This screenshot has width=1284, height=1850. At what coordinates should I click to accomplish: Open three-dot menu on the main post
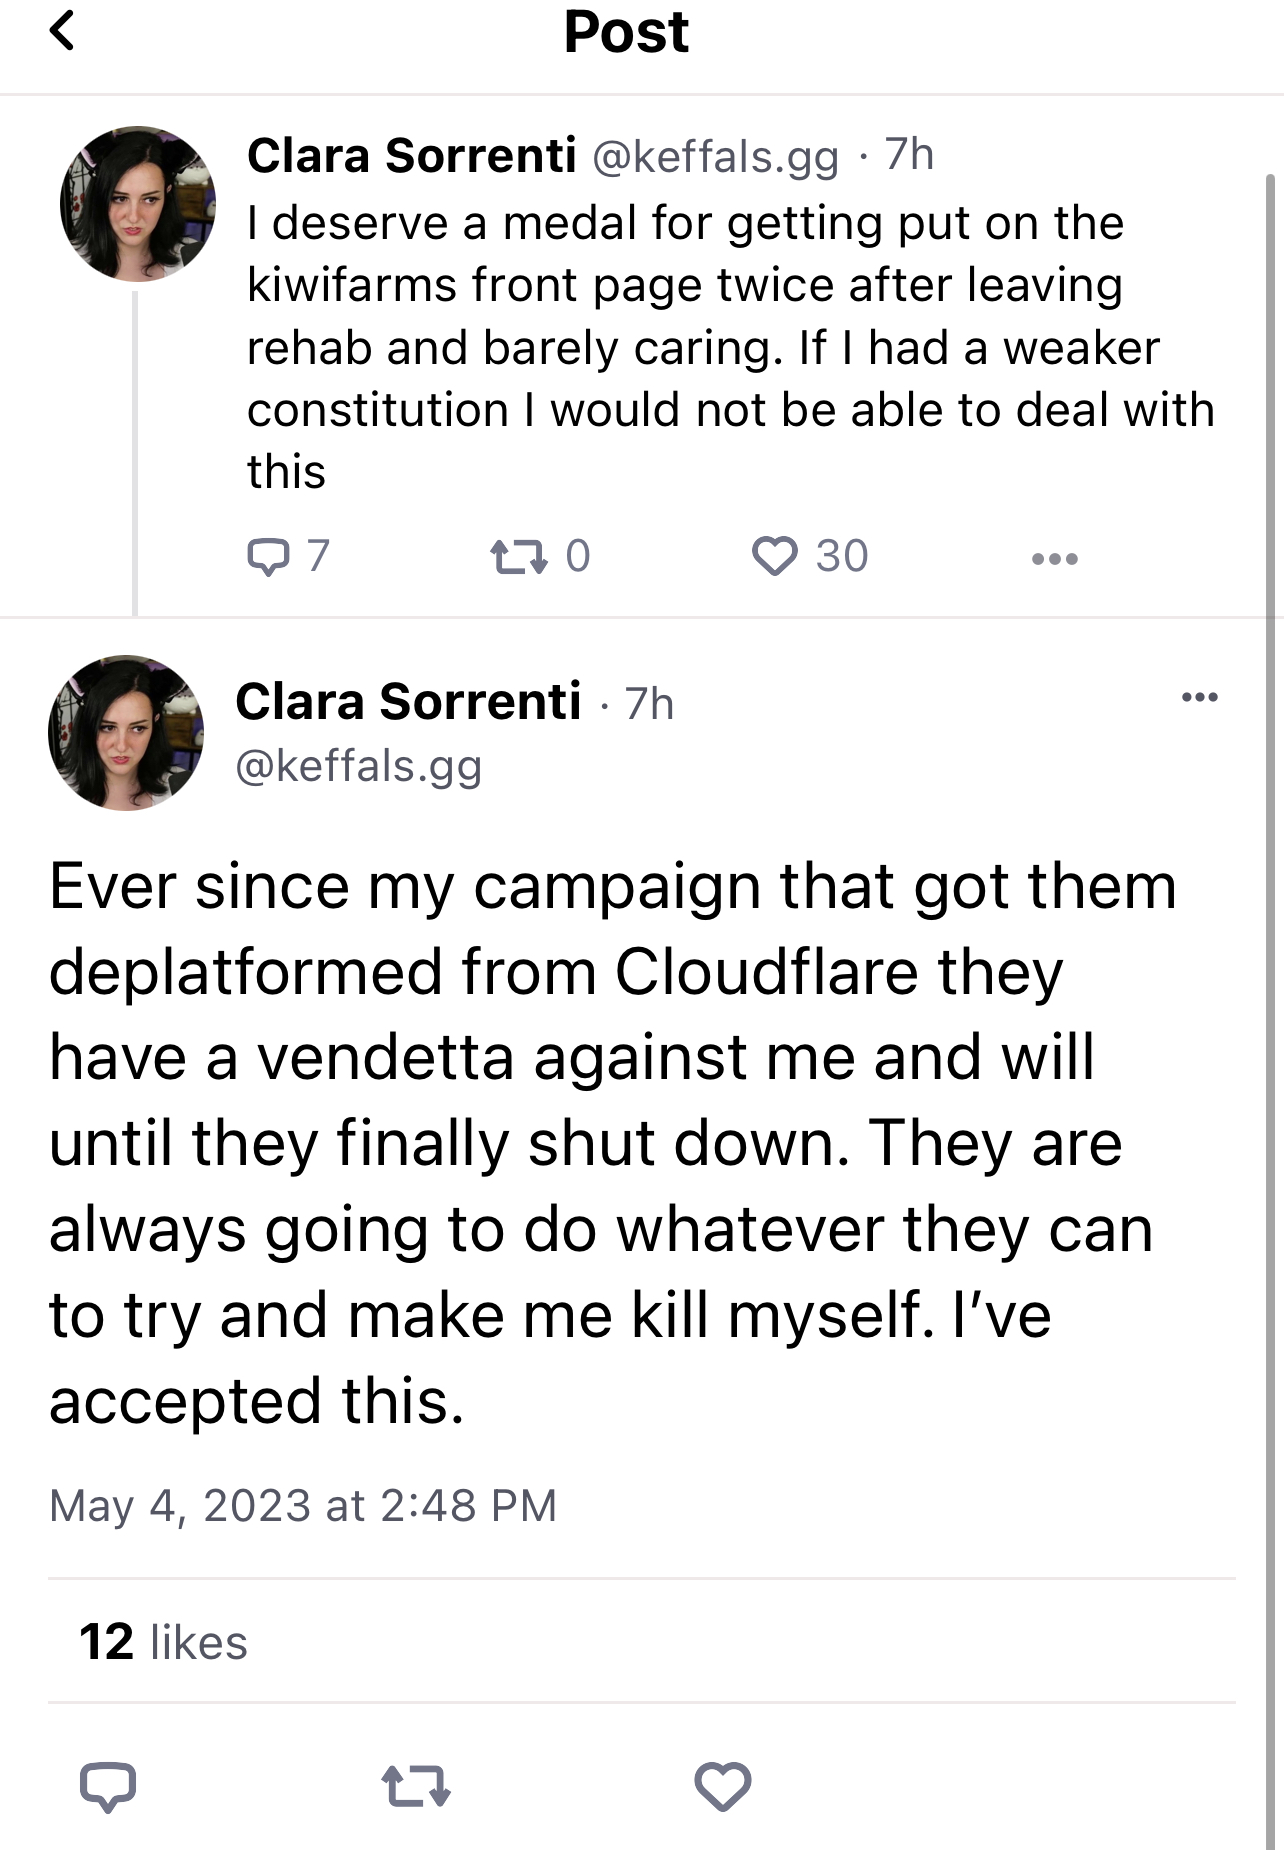pos(1199,697)
